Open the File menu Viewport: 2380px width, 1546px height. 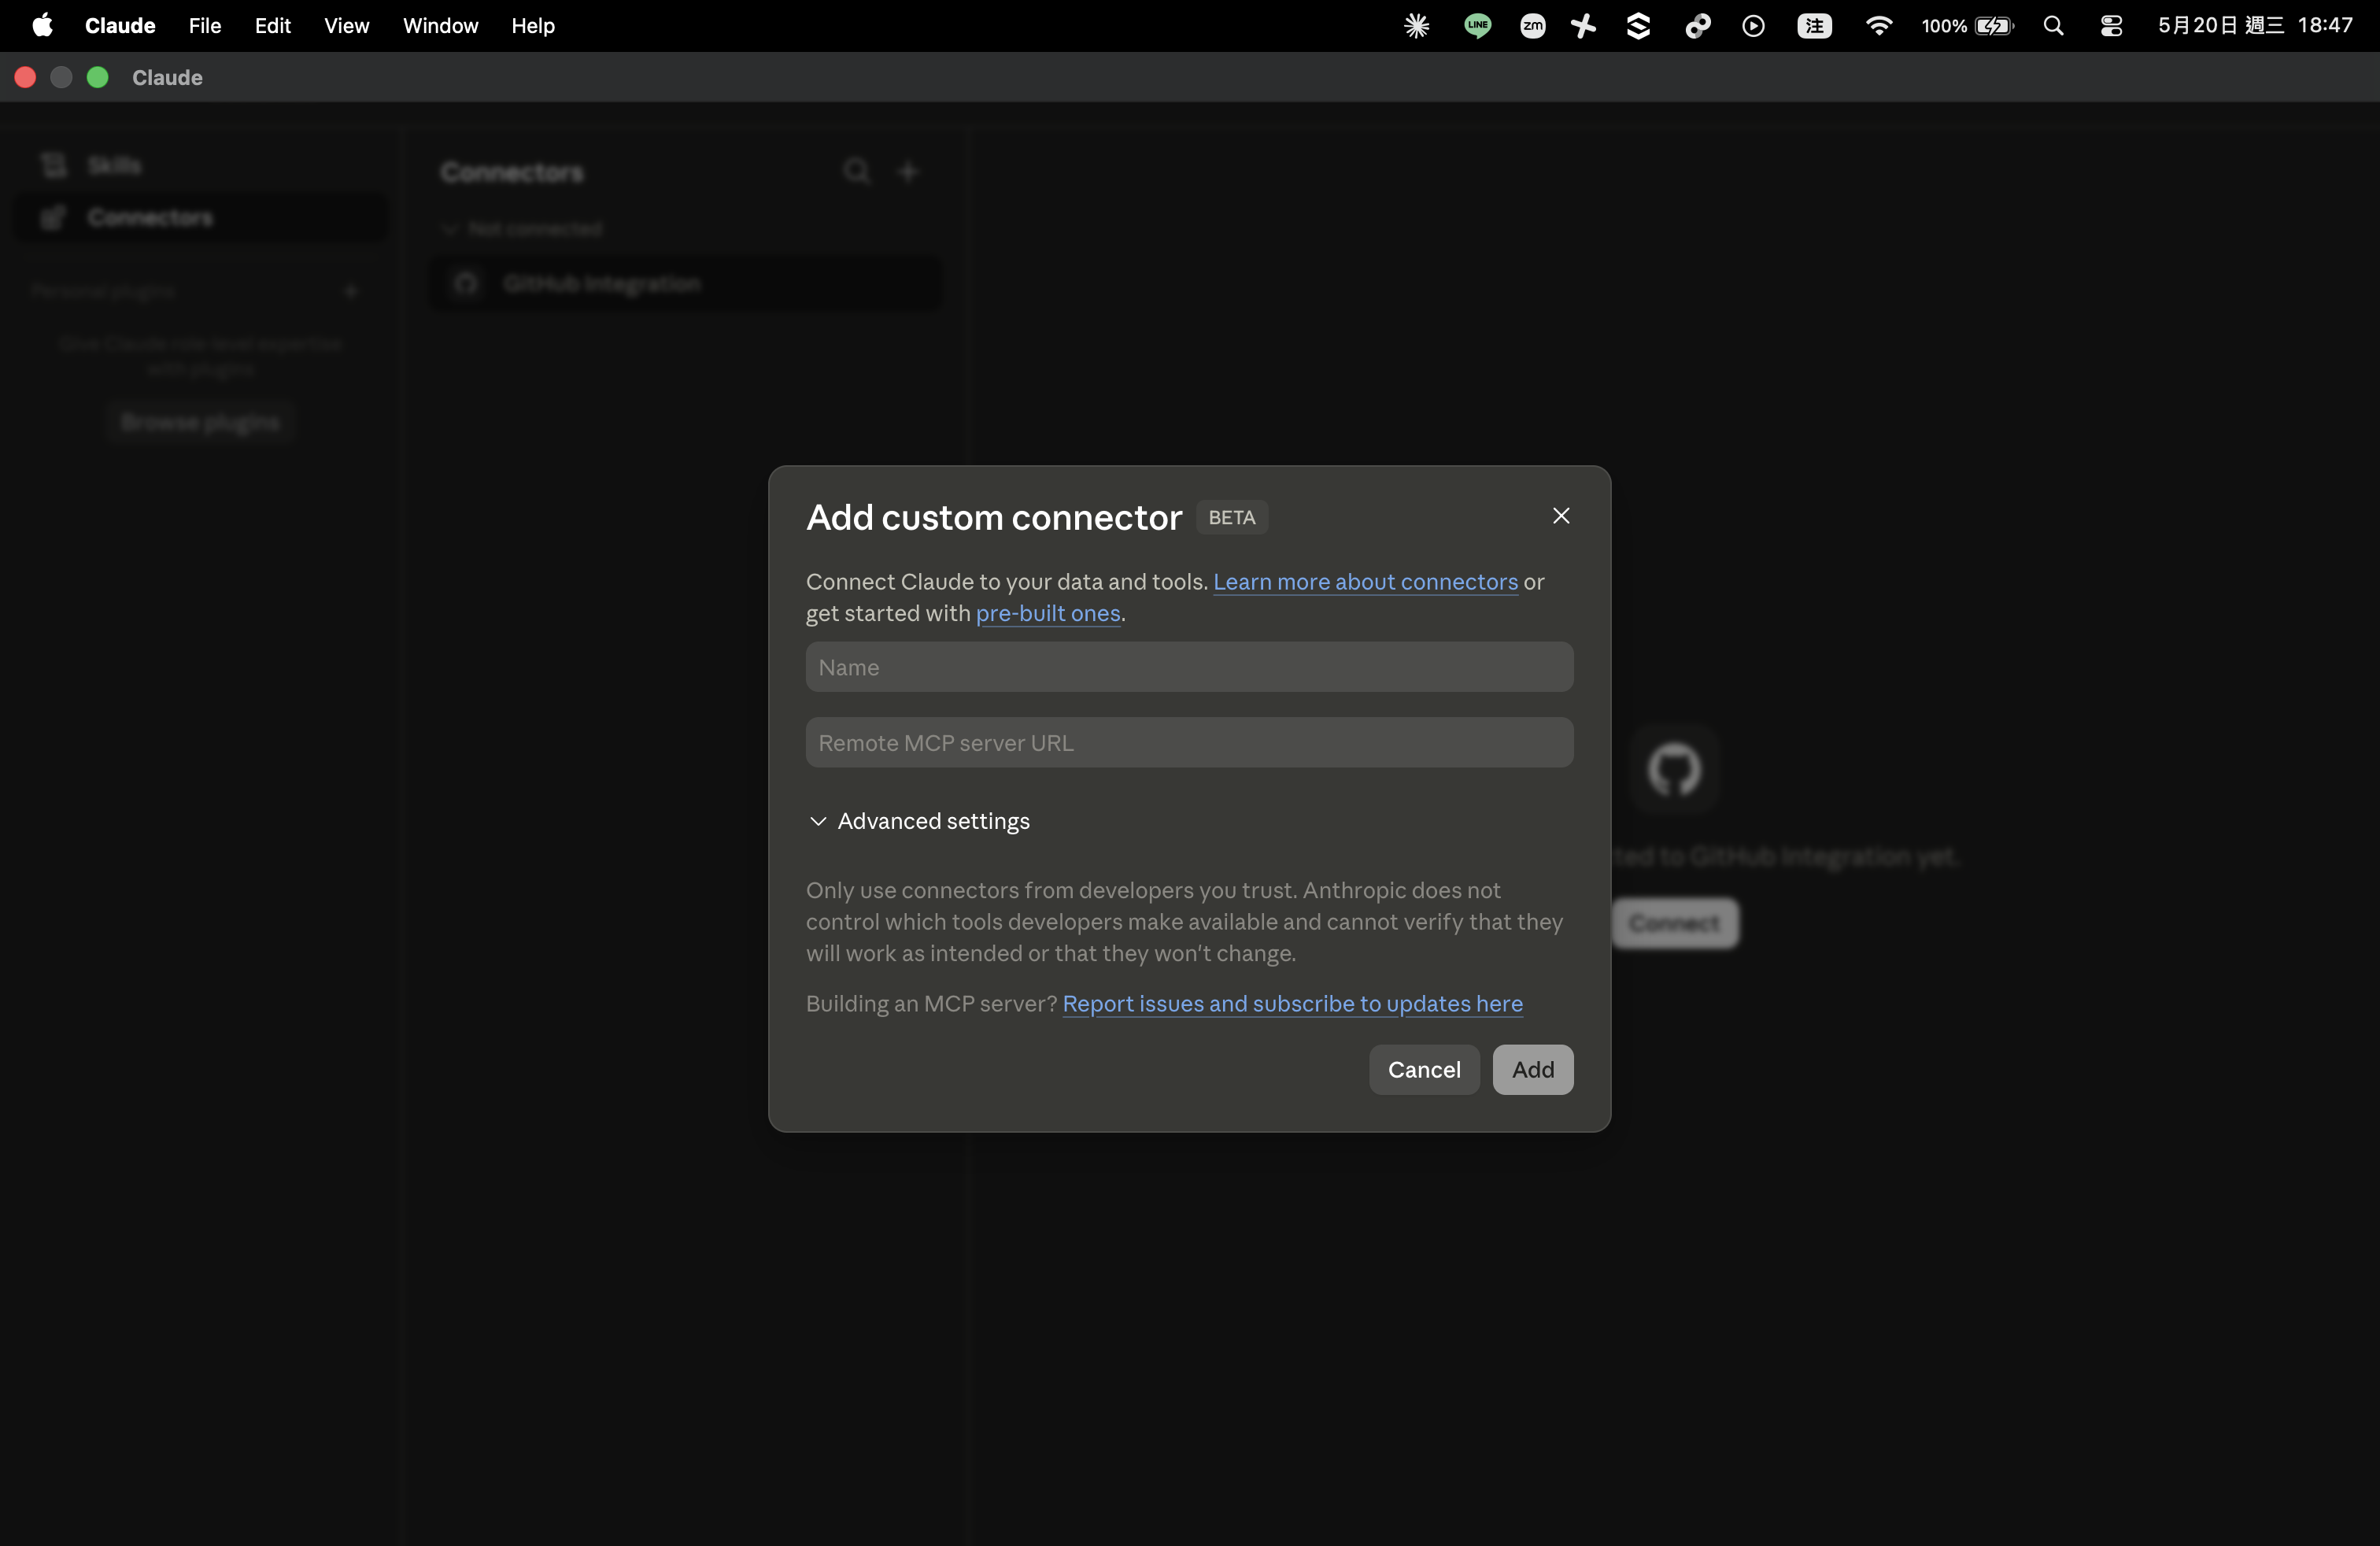click(x=205, y=25)
